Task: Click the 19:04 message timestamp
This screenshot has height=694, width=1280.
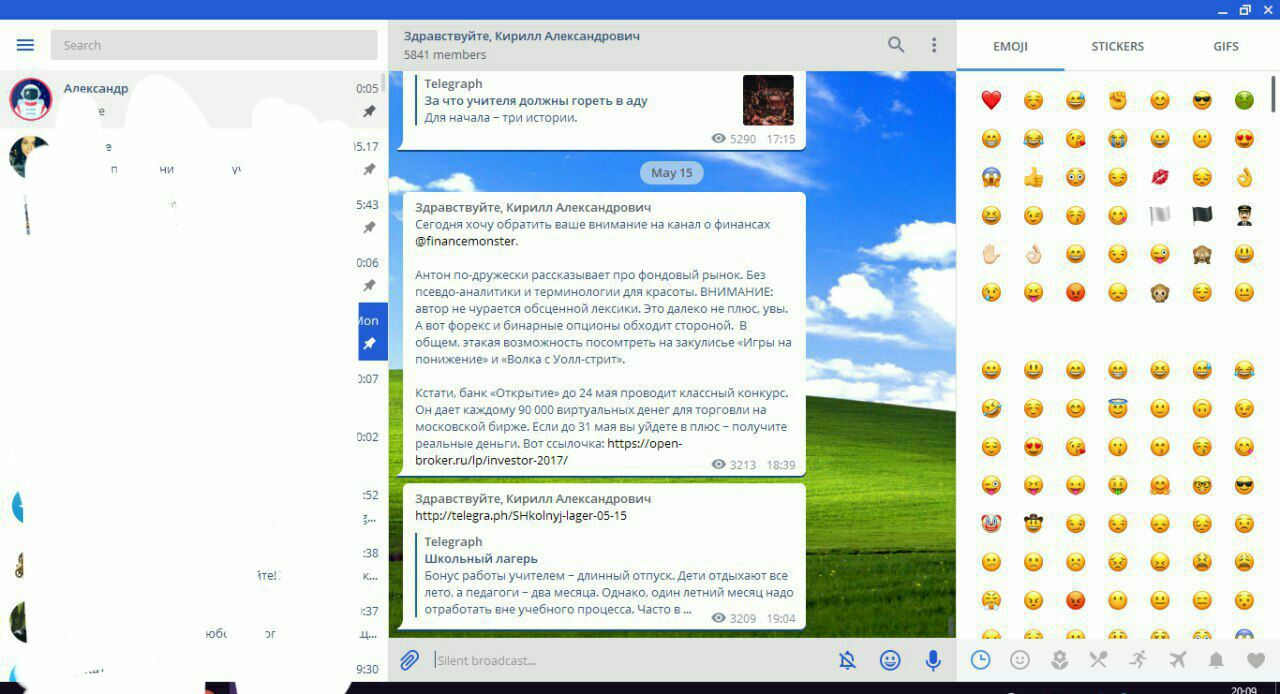Action: click(781, 618)
